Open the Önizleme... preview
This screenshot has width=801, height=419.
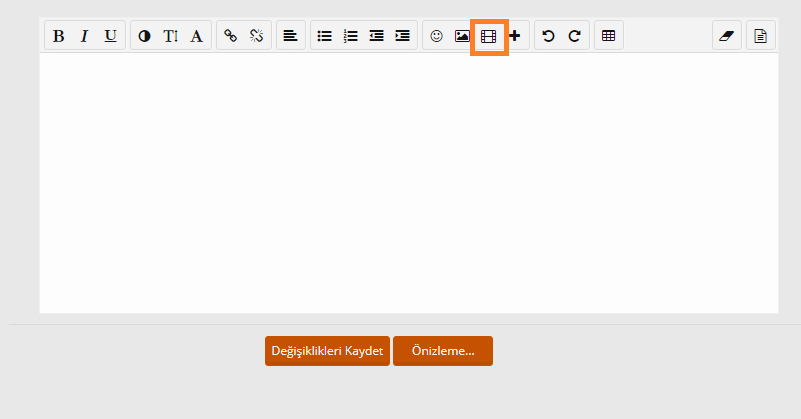(x=443, y=351)
